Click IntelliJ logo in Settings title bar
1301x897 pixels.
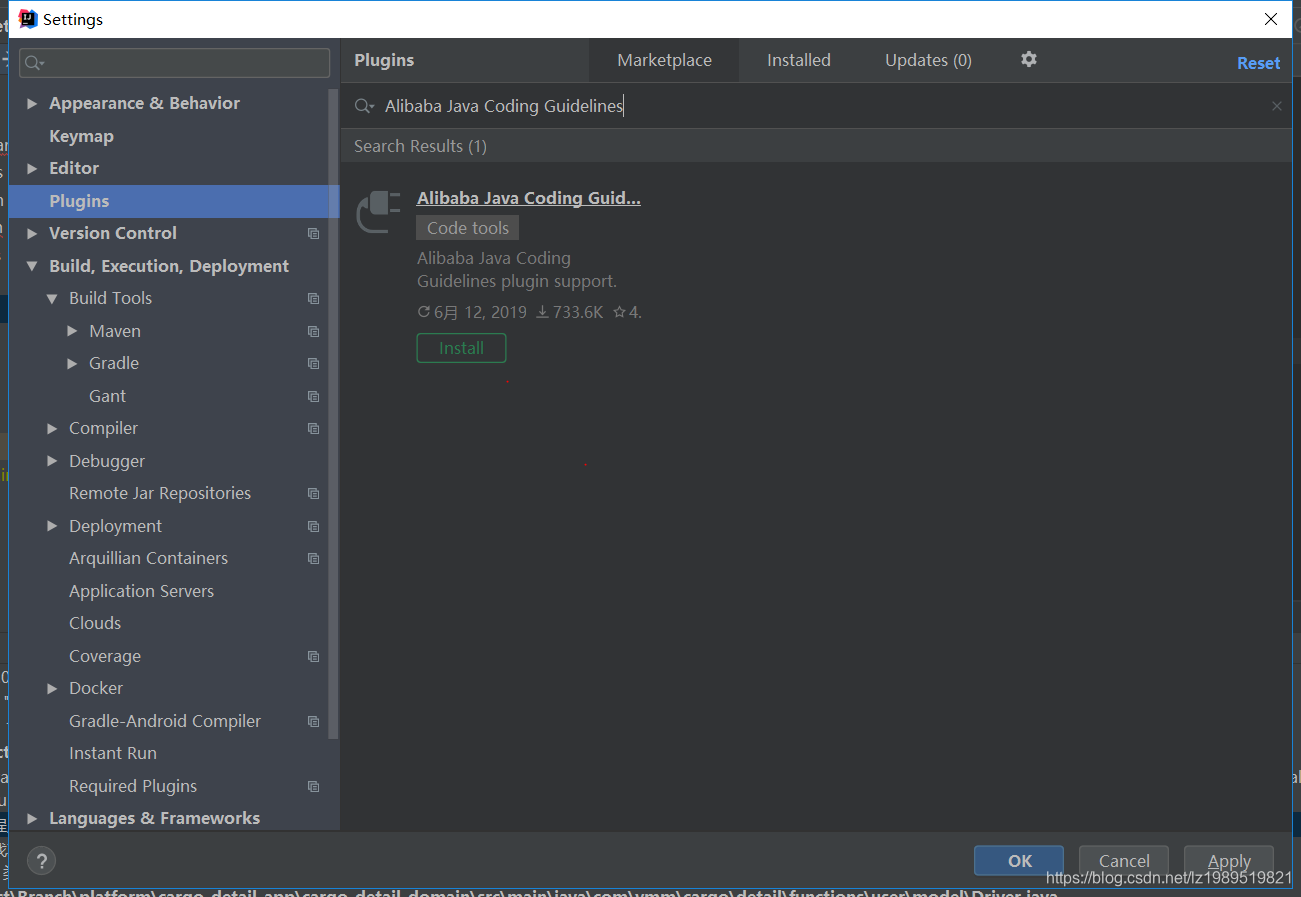click(28, 19)
